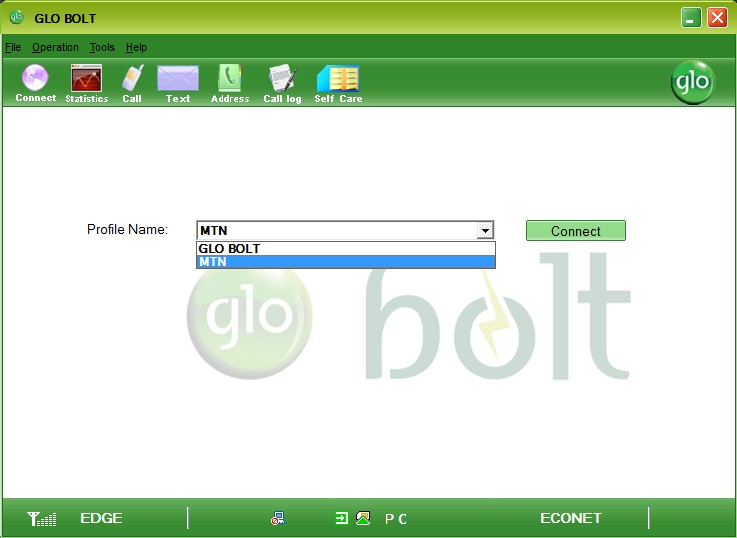Click the Profile Name label
737x538 pixels.
pyautogui.click(x=127, y=229)
